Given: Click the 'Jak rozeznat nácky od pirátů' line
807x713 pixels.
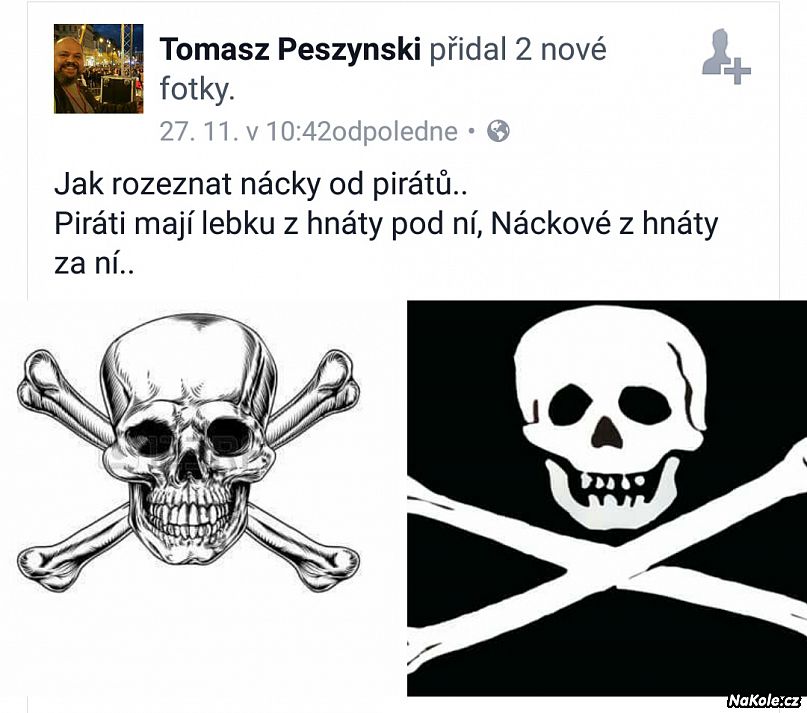Looking at the screenshot, I should pos(260,184).
